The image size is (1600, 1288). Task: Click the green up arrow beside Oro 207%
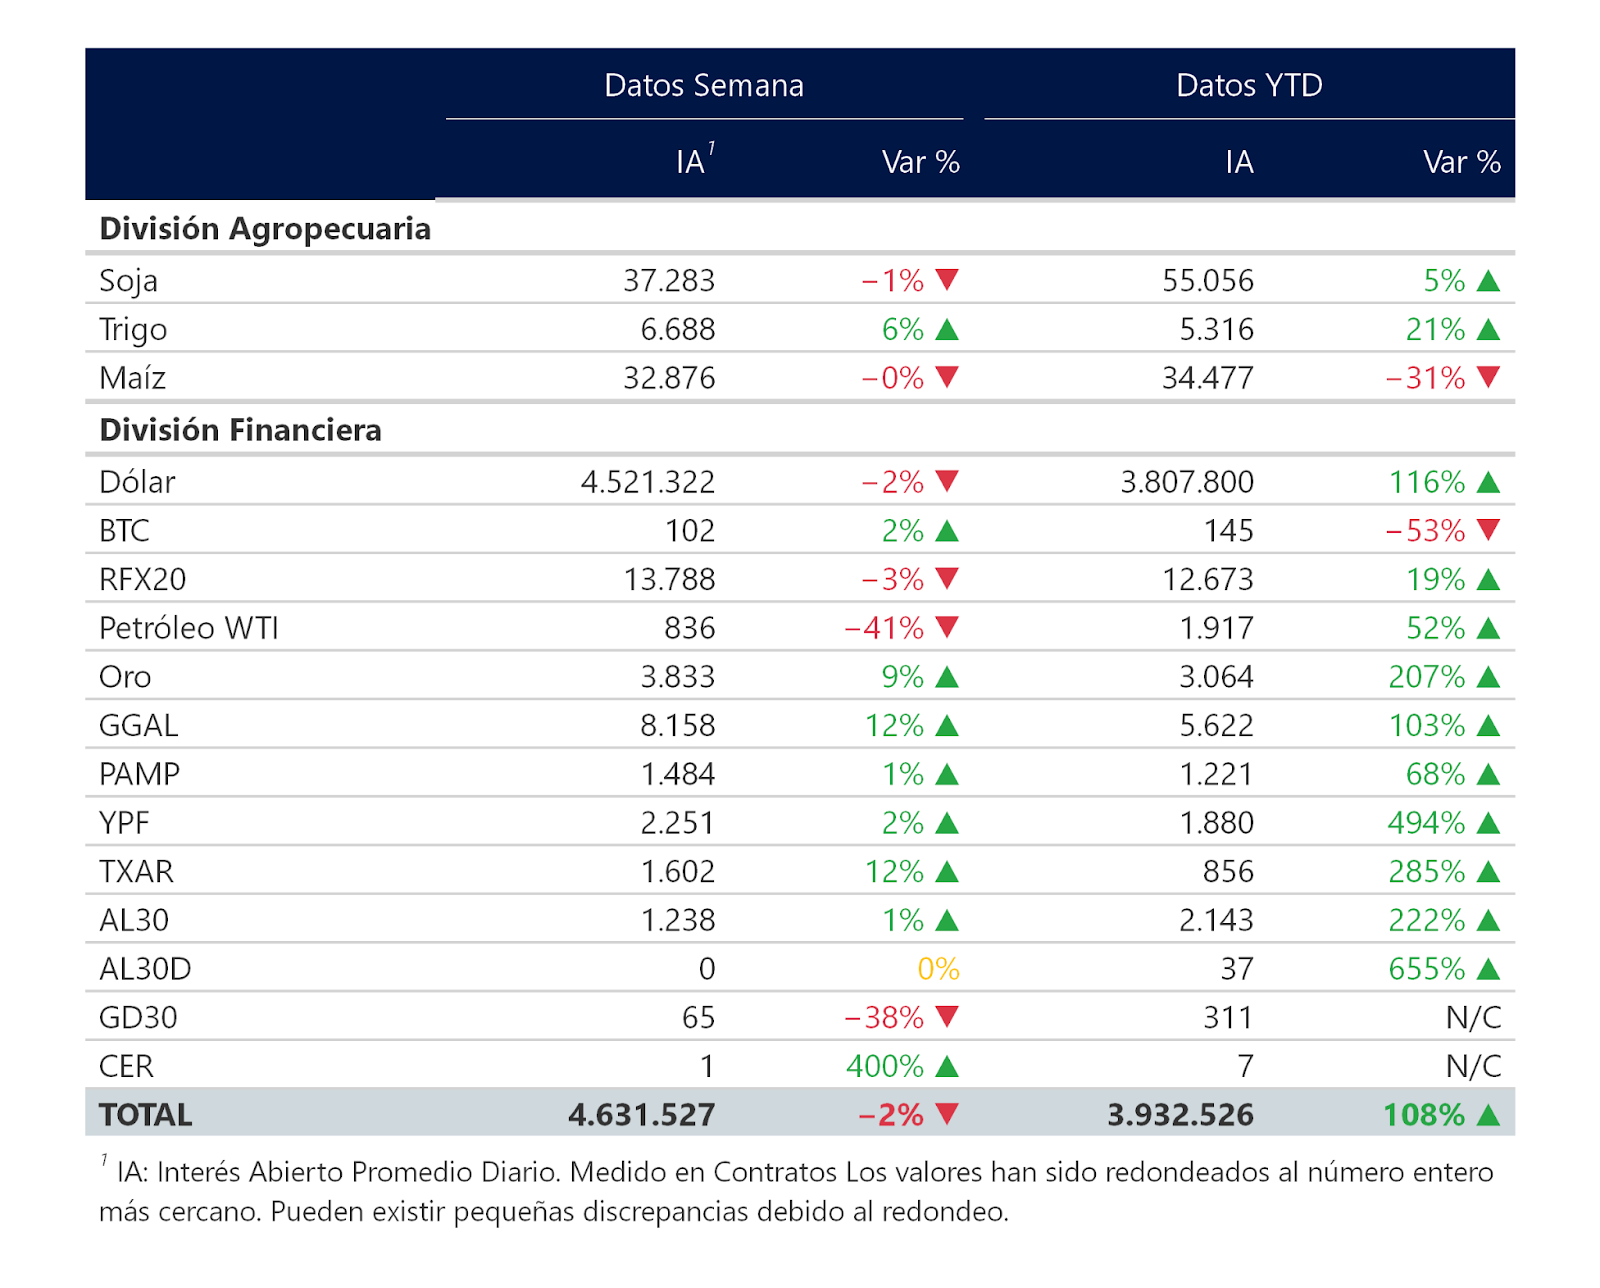point(1488,677)
